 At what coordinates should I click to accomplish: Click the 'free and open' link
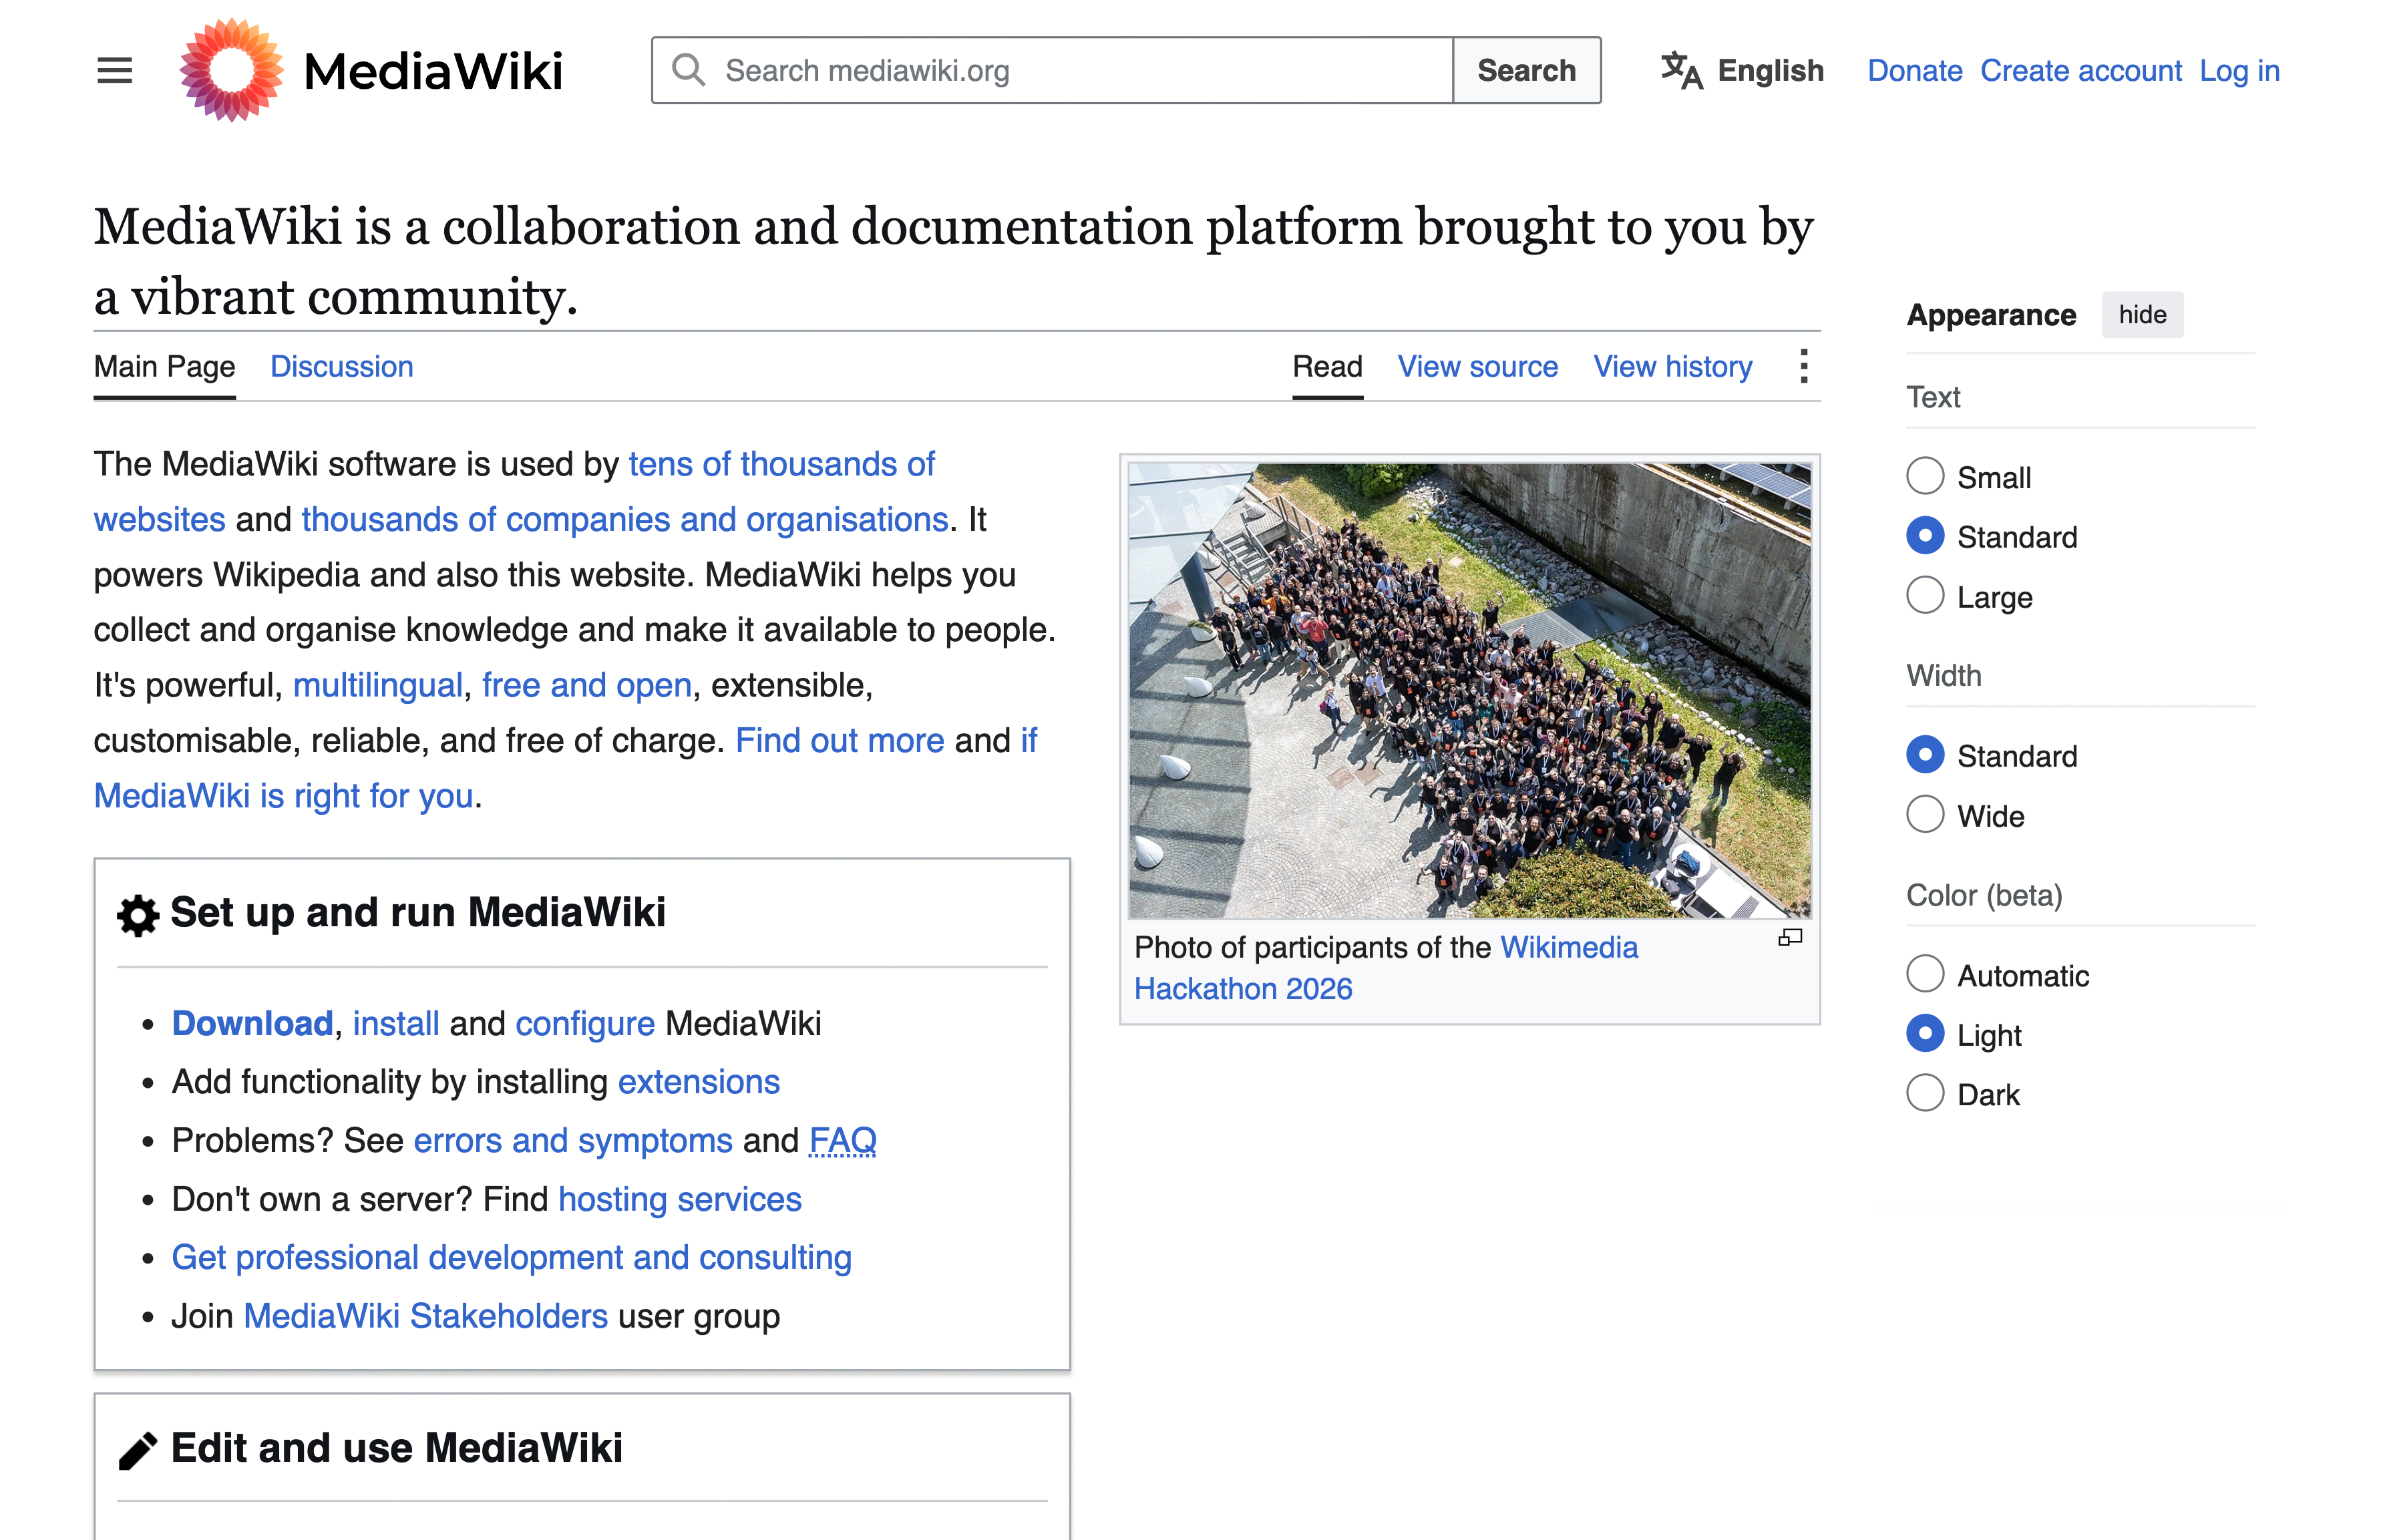tap(586, 686)
